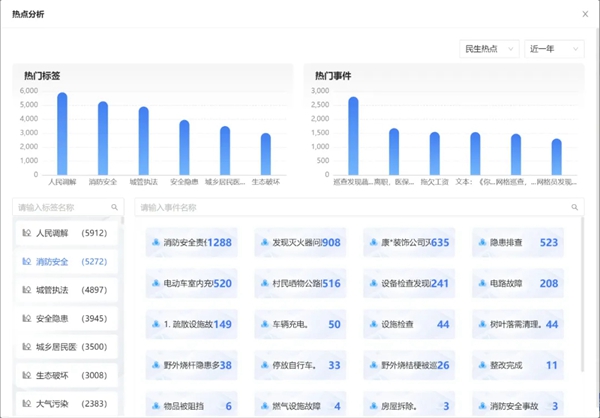This screenshot has width=600, height=418.
Task: Click the icon on 设施检查 card
Action: point(373,324)
